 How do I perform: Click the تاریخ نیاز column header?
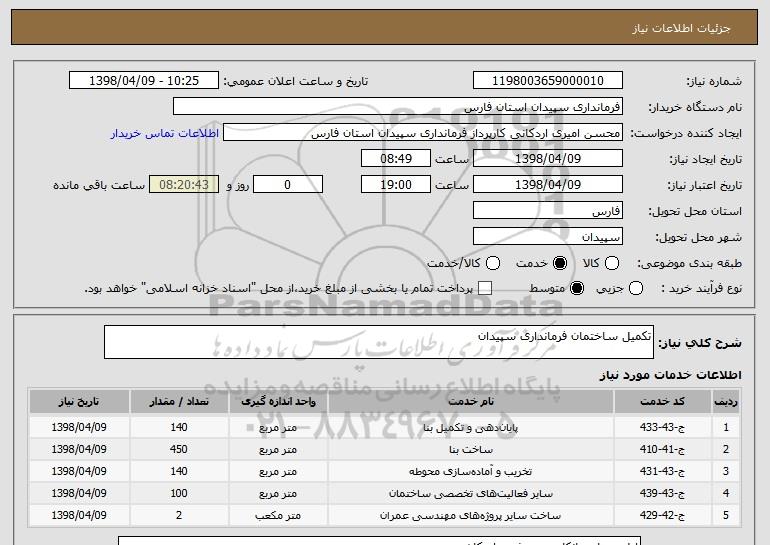[x=79, y=402]
